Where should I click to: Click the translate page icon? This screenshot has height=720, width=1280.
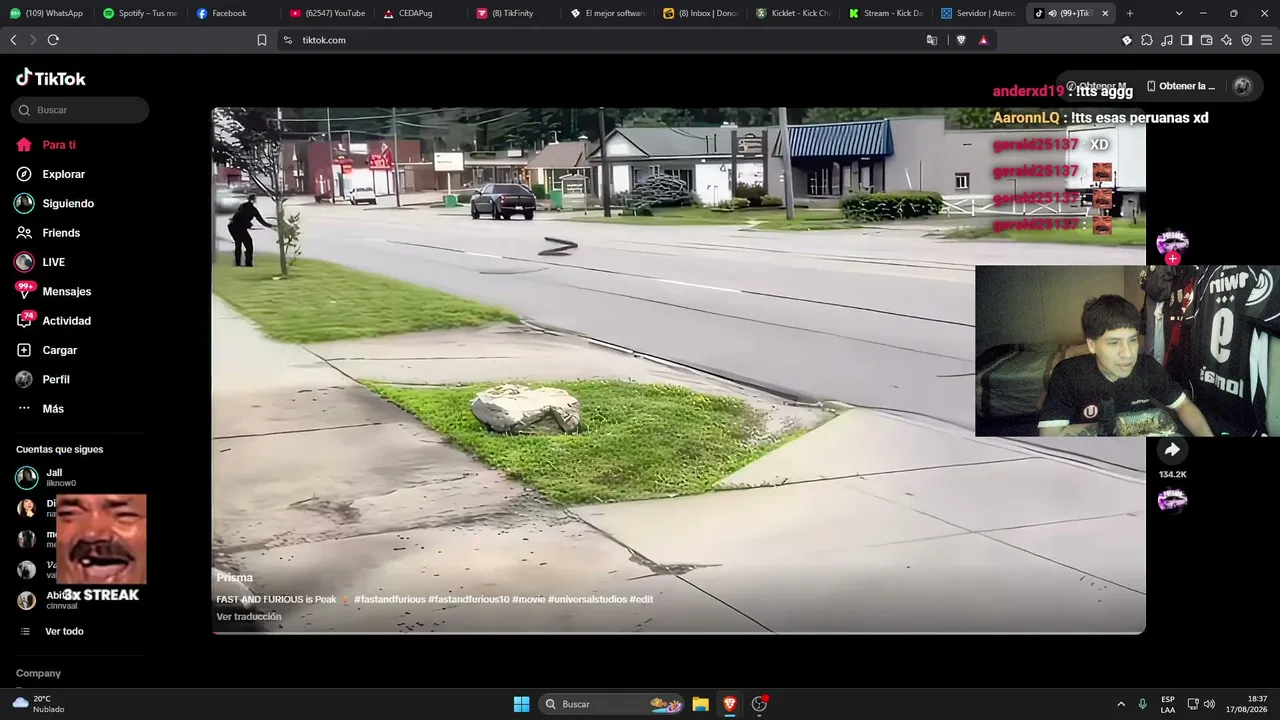(932, 40)
